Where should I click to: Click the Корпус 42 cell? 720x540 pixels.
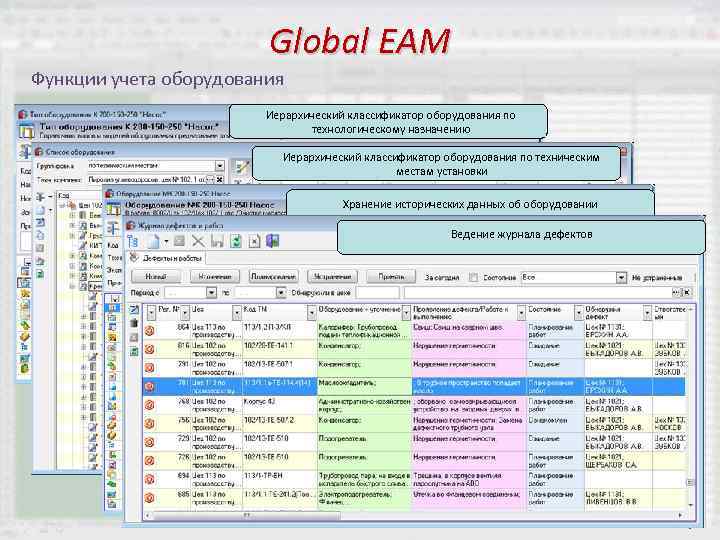click(280, 405)
